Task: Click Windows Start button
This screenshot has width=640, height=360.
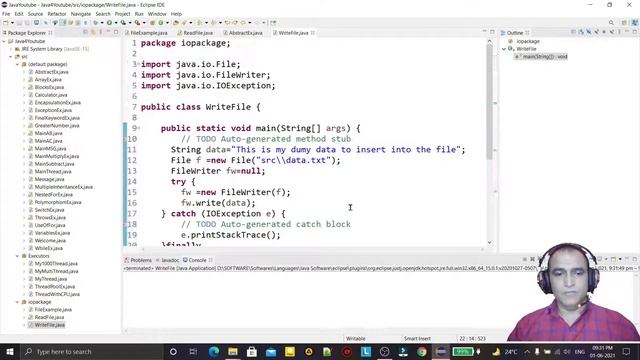Action: [10, 351]
